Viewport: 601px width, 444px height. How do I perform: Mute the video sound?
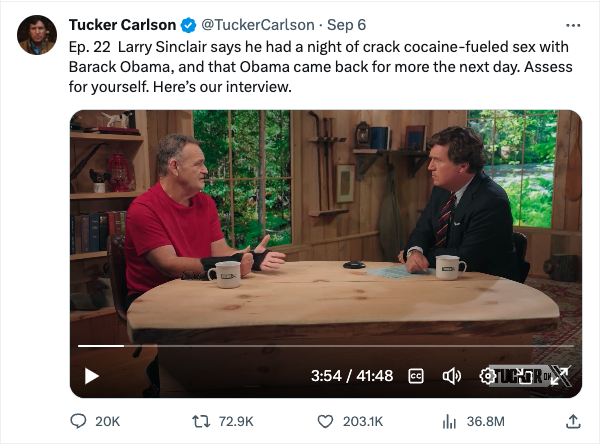point(452,376)
